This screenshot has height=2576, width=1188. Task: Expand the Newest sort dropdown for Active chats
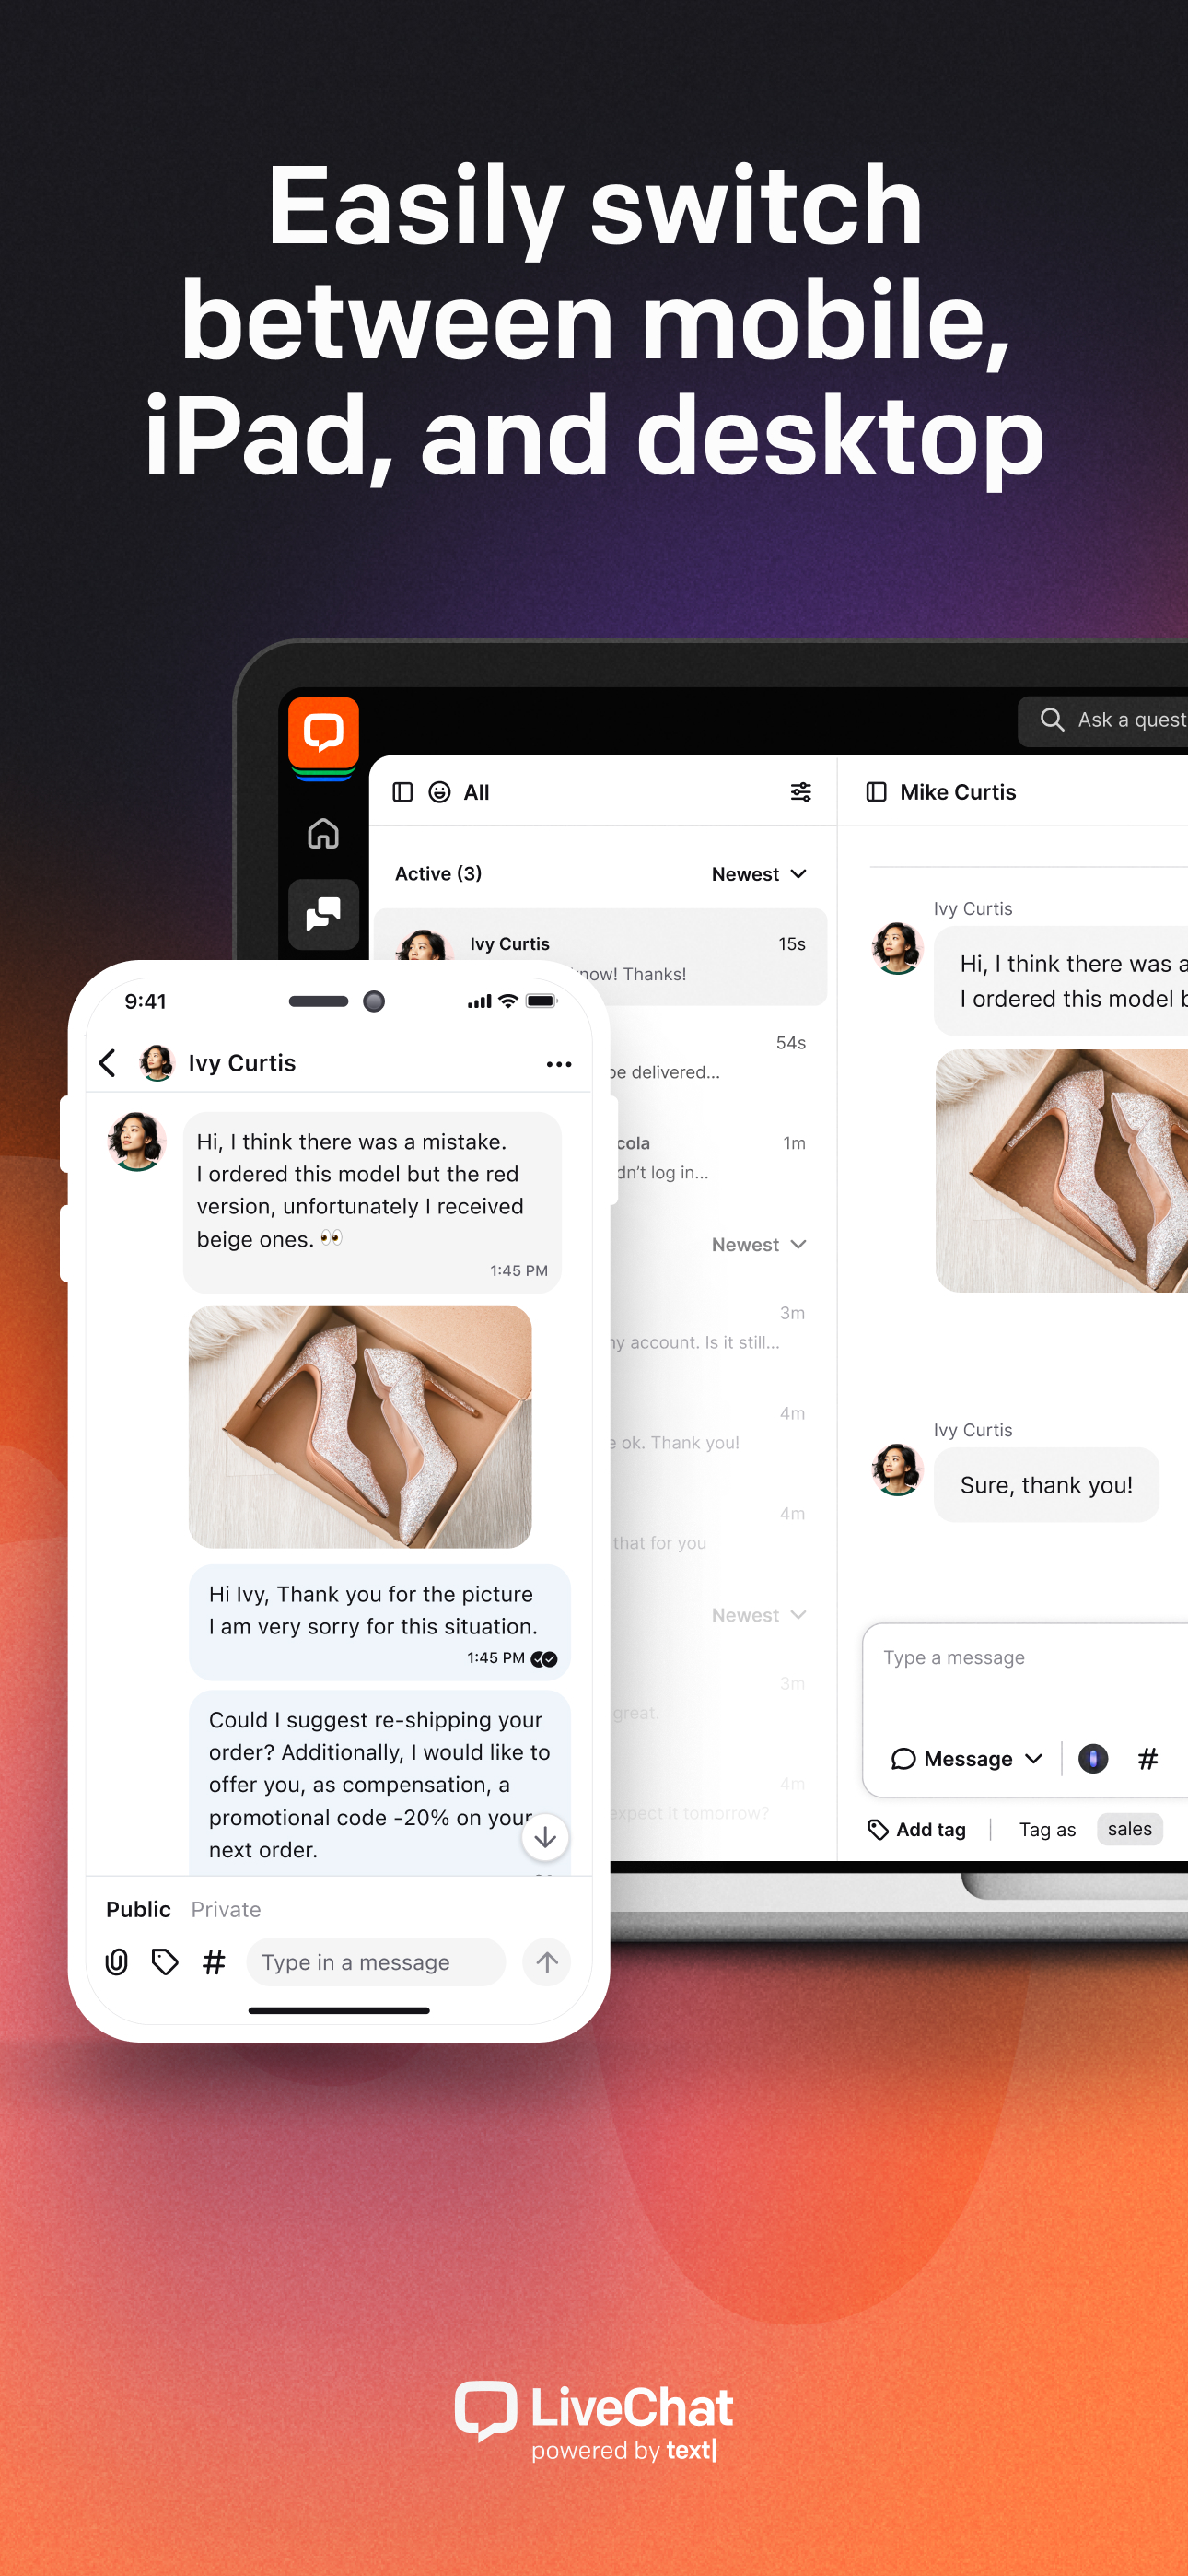click(759, 874)
